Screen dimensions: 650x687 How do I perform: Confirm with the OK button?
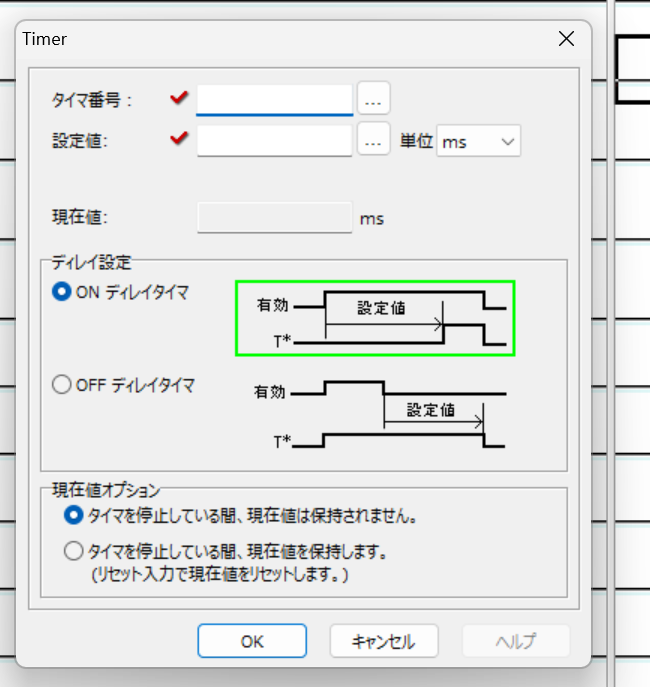point(252,641)
